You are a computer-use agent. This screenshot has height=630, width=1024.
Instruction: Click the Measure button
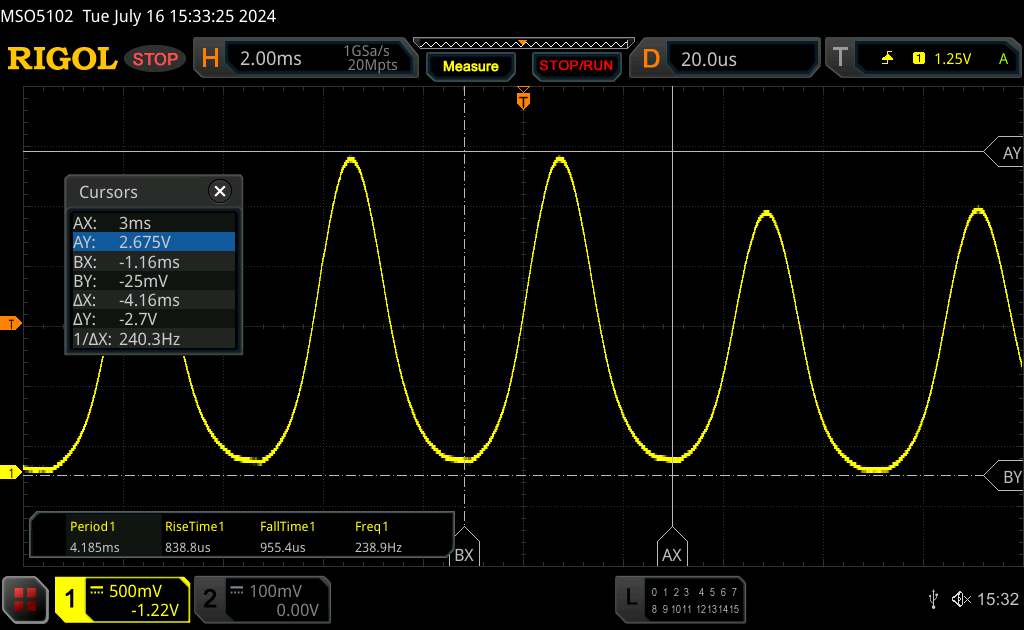[470, 66]
